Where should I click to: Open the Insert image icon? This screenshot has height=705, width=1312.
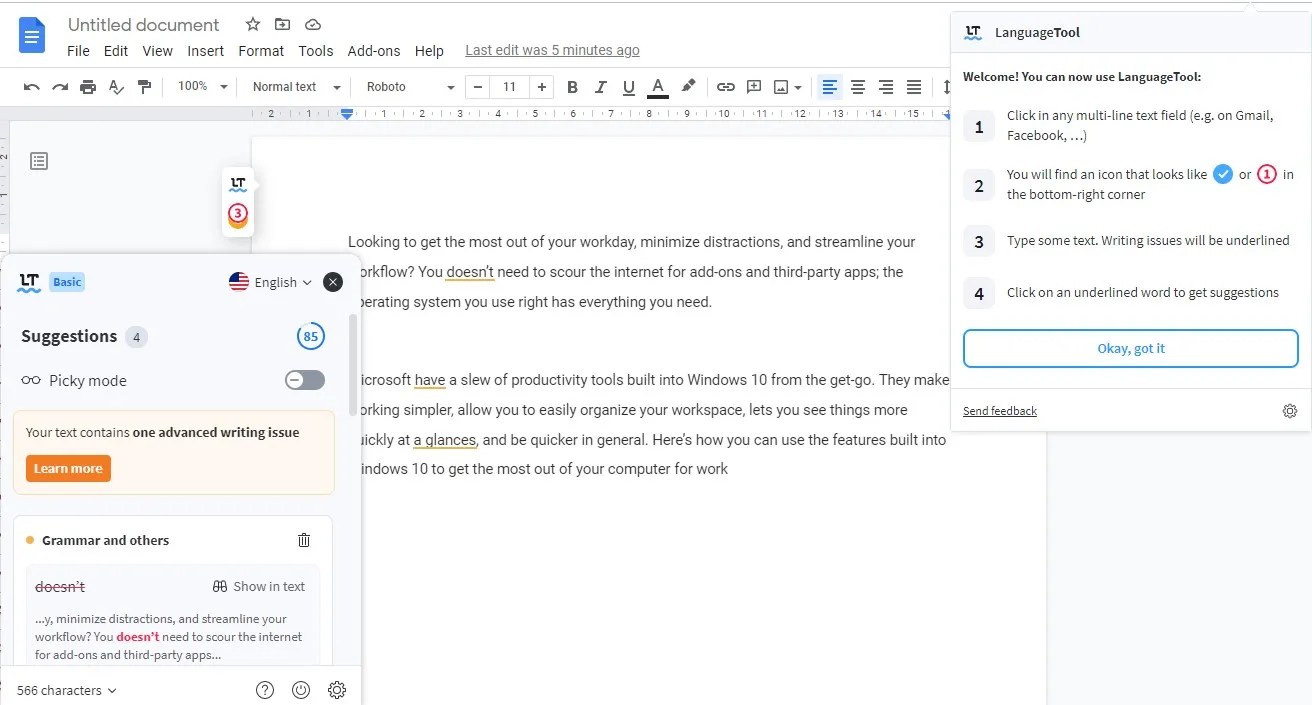click(783, 87)
